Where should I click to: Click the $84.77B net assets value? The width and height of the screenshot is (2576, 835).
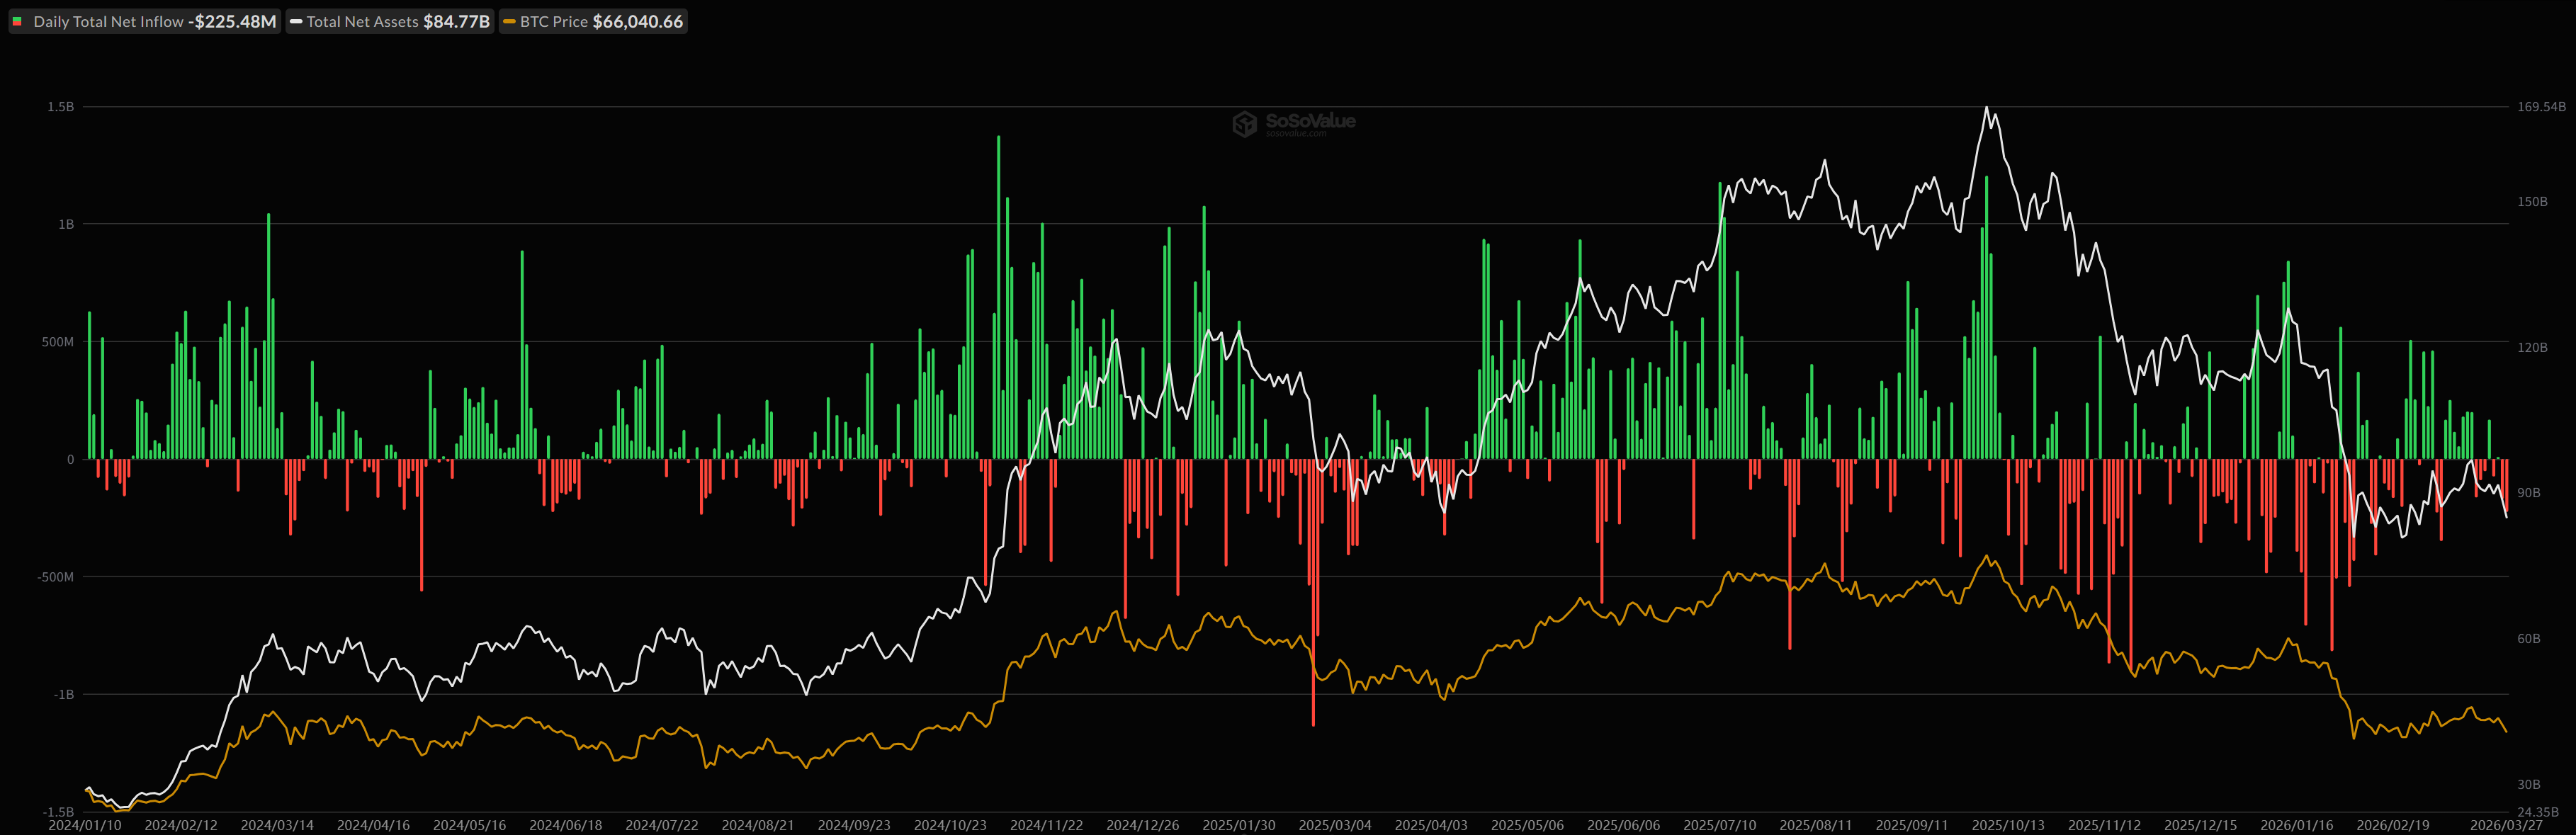pos(456,21)
